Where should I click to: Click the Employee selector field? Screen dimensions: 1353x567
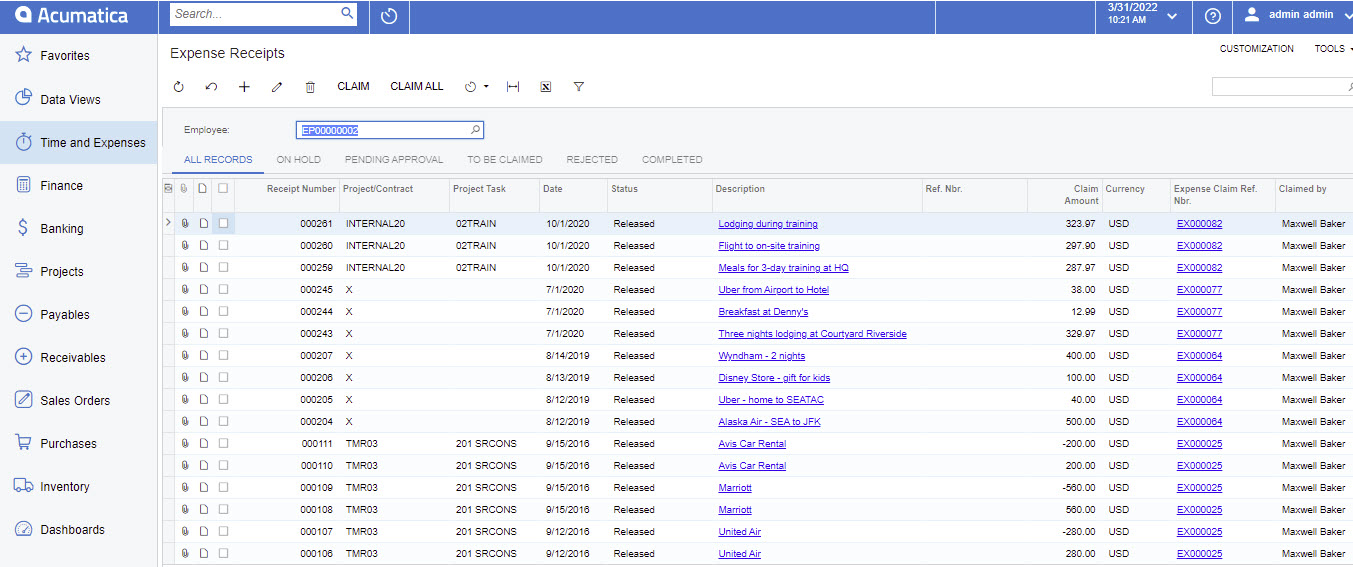point(385,131)
